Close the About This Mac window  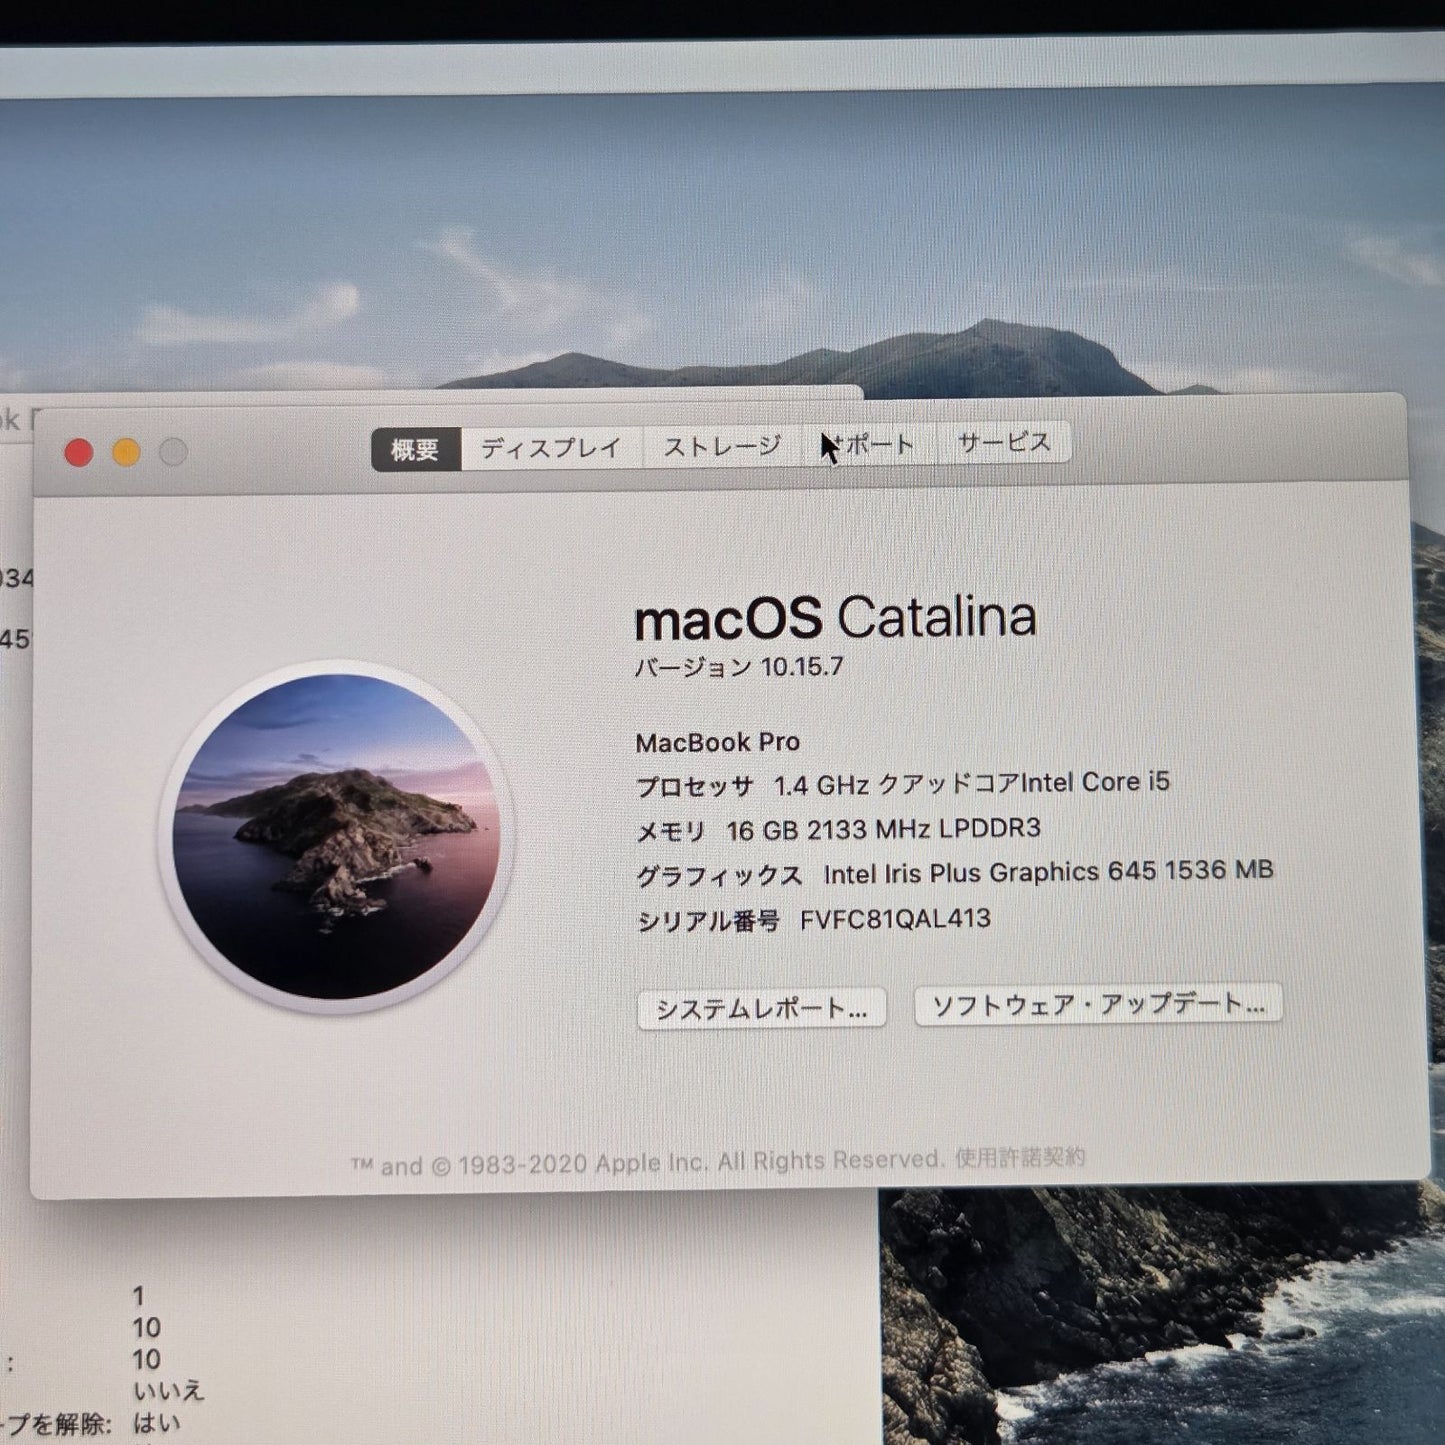pyautogui.click(x=79, y=453)
